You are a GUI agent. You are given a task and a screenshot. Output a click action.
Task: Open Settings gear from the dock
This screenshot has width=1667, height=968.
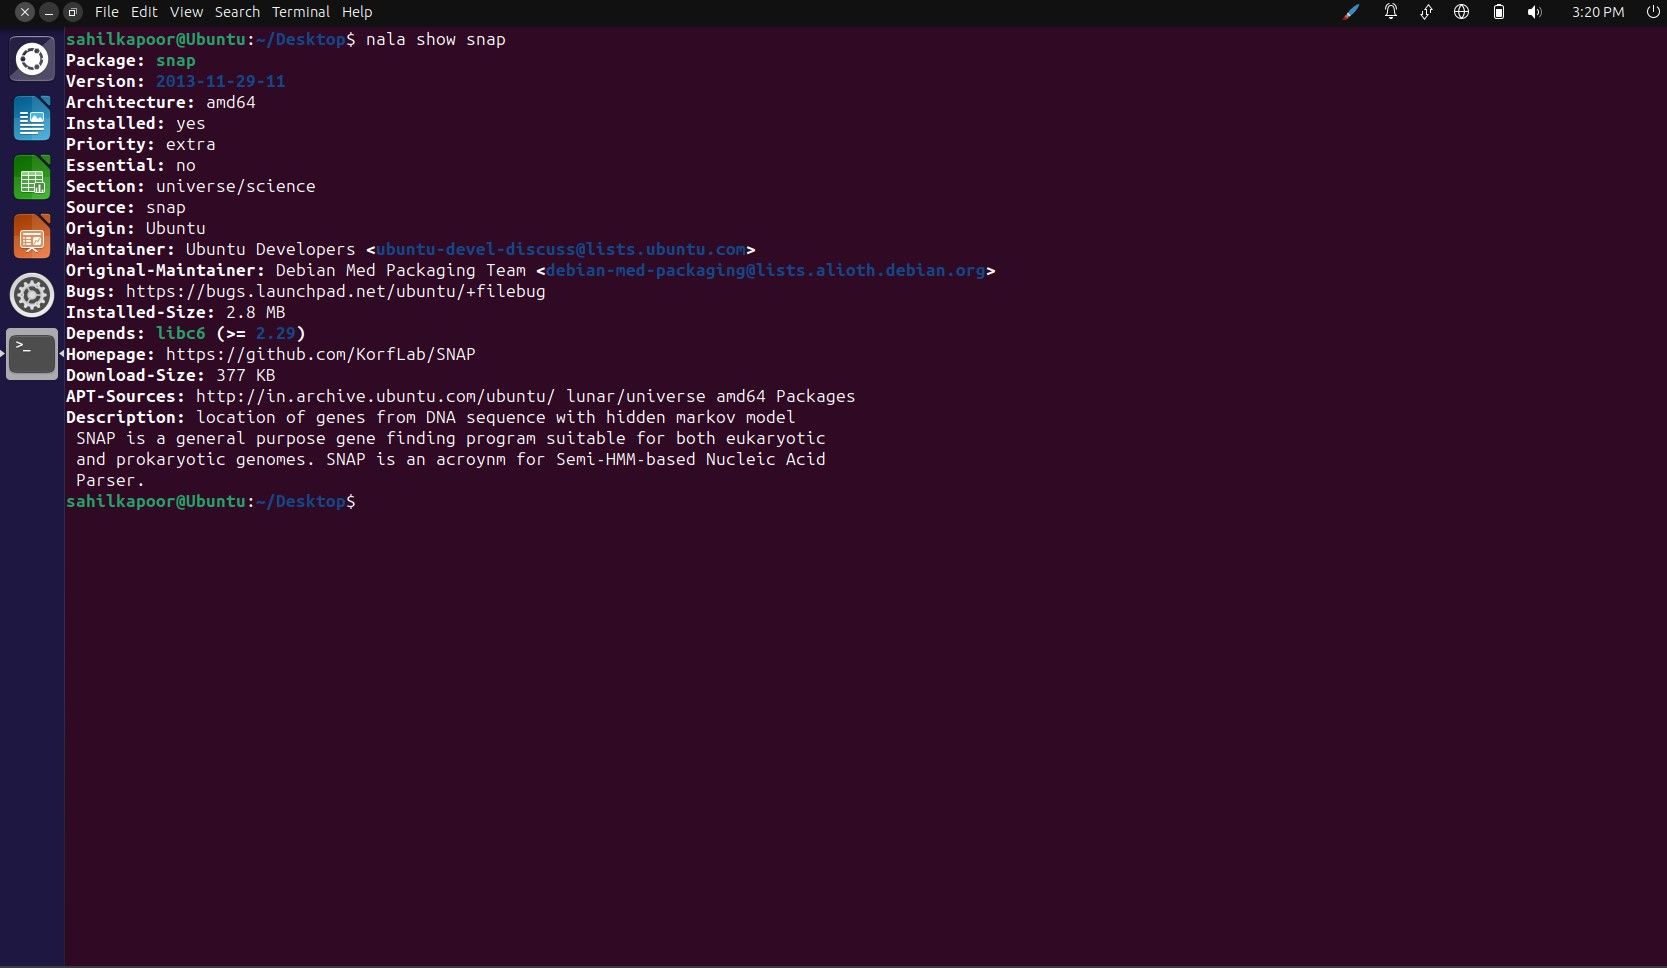point(32,295)
